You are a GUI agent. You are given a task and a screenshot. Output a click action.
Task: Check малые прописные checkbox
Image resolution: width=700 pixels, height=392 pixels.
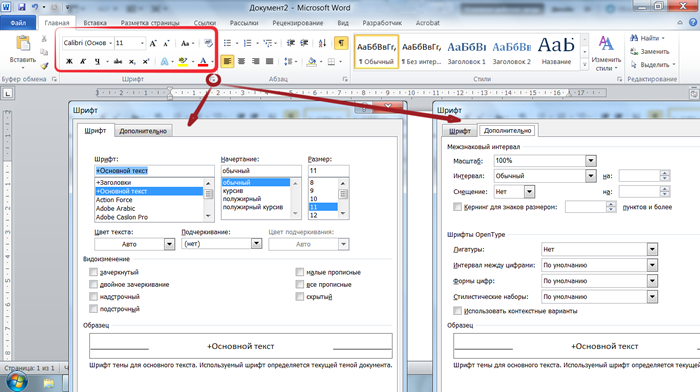pyautogui.click(x=300, y=272)
